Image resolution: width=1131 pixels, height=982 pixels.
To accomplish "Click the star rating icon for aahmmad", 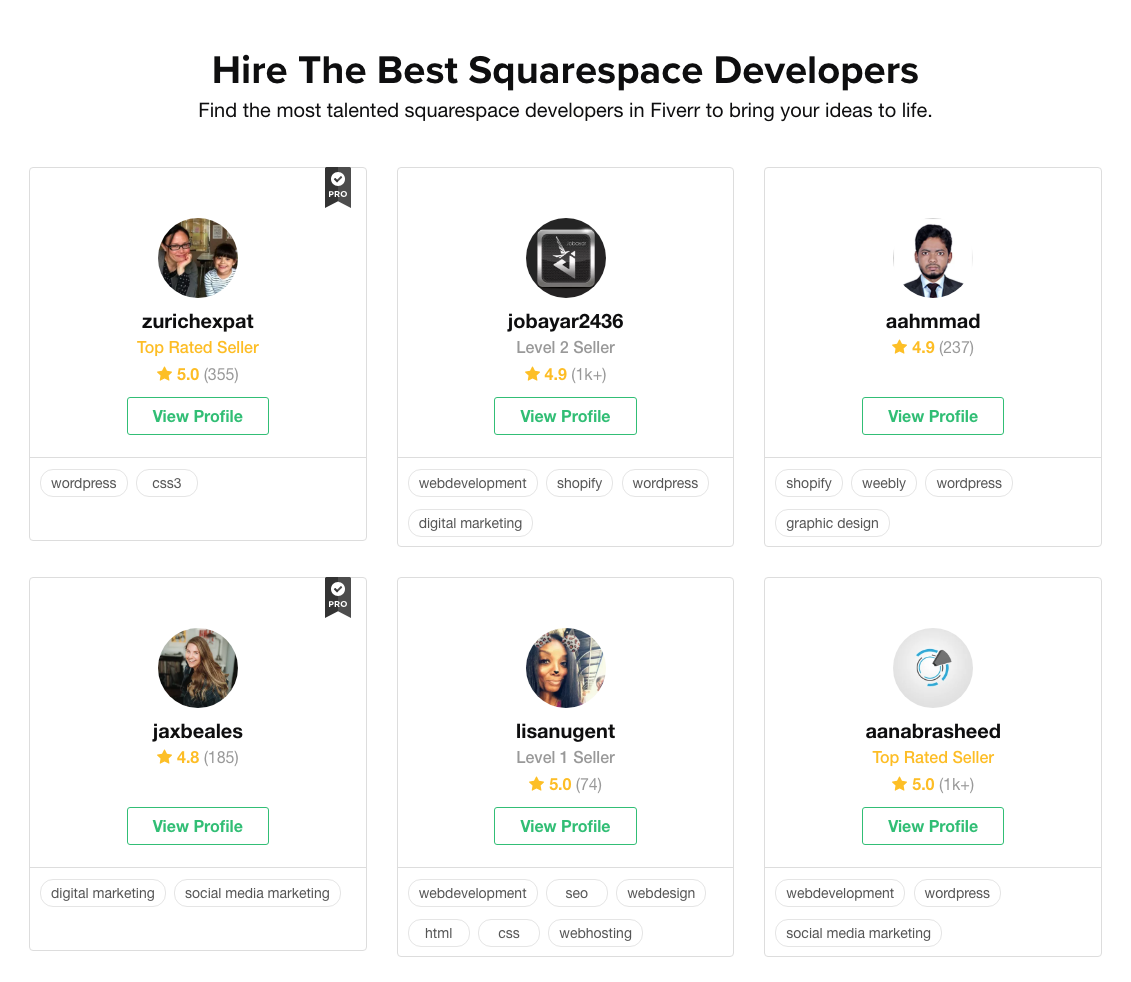I will [x=899, y=347].
